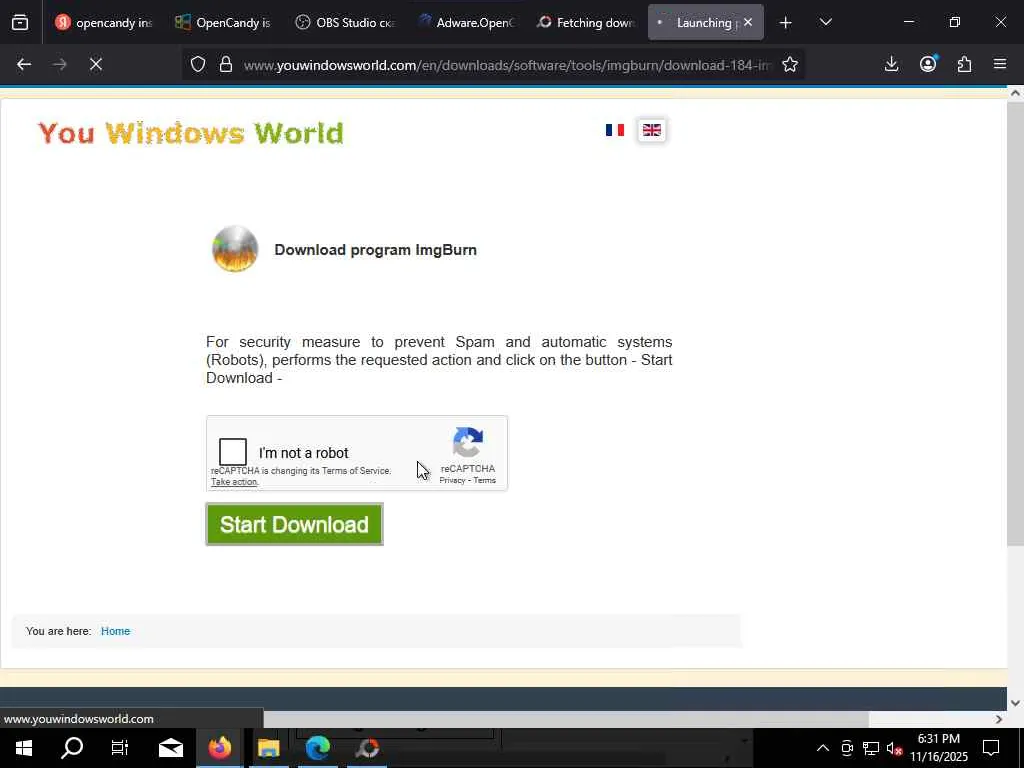Viewport: 1024px width, 768px height.
Task: Click the muted volume tray icon
Action: tap(894, 748)
